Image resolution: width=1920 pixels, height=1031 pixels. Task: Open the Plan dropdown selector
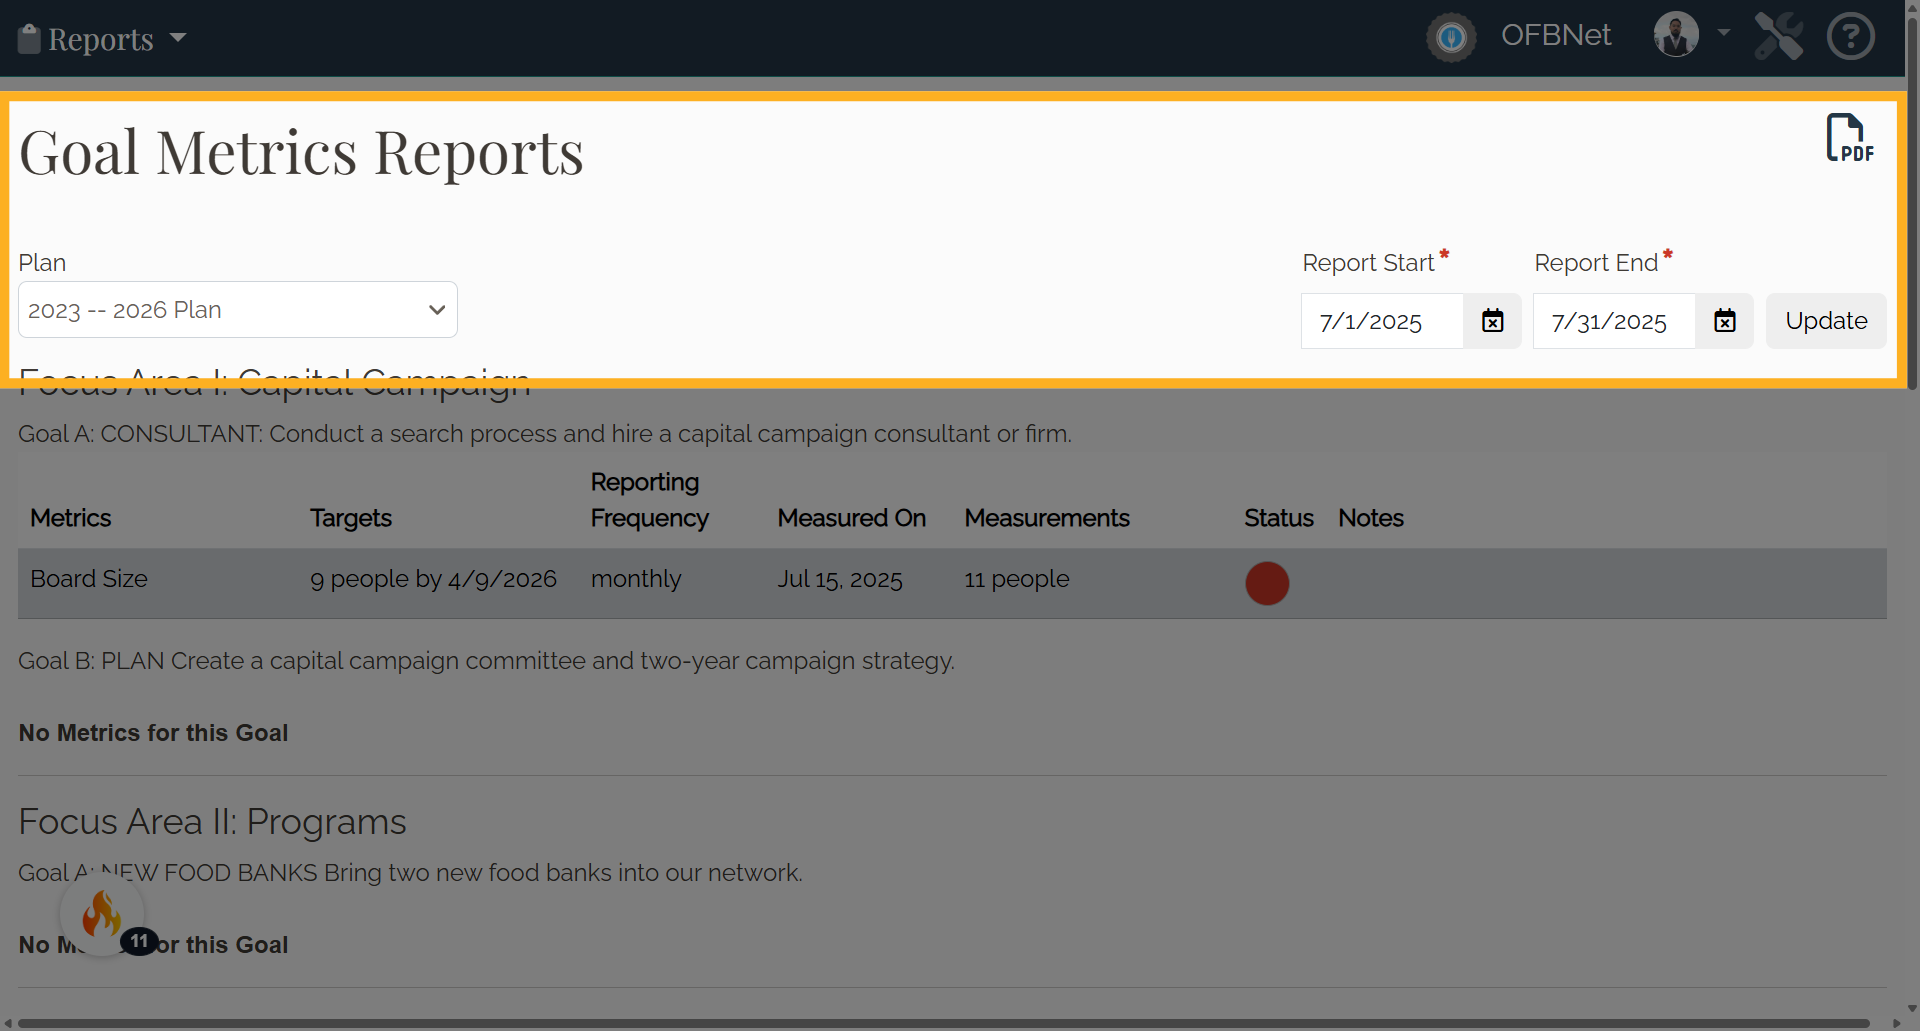(x=238, y=310)
